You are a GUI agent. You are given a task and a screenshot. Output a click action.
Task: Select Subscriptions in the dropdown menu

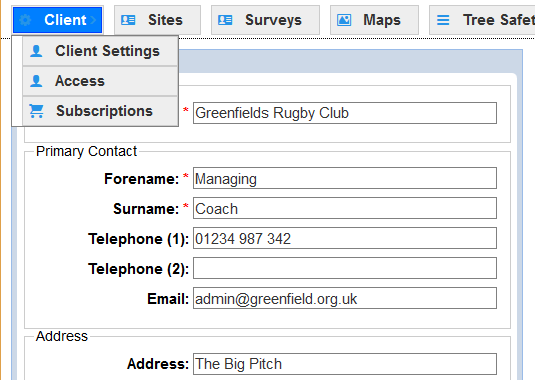(x=100, y=111)
